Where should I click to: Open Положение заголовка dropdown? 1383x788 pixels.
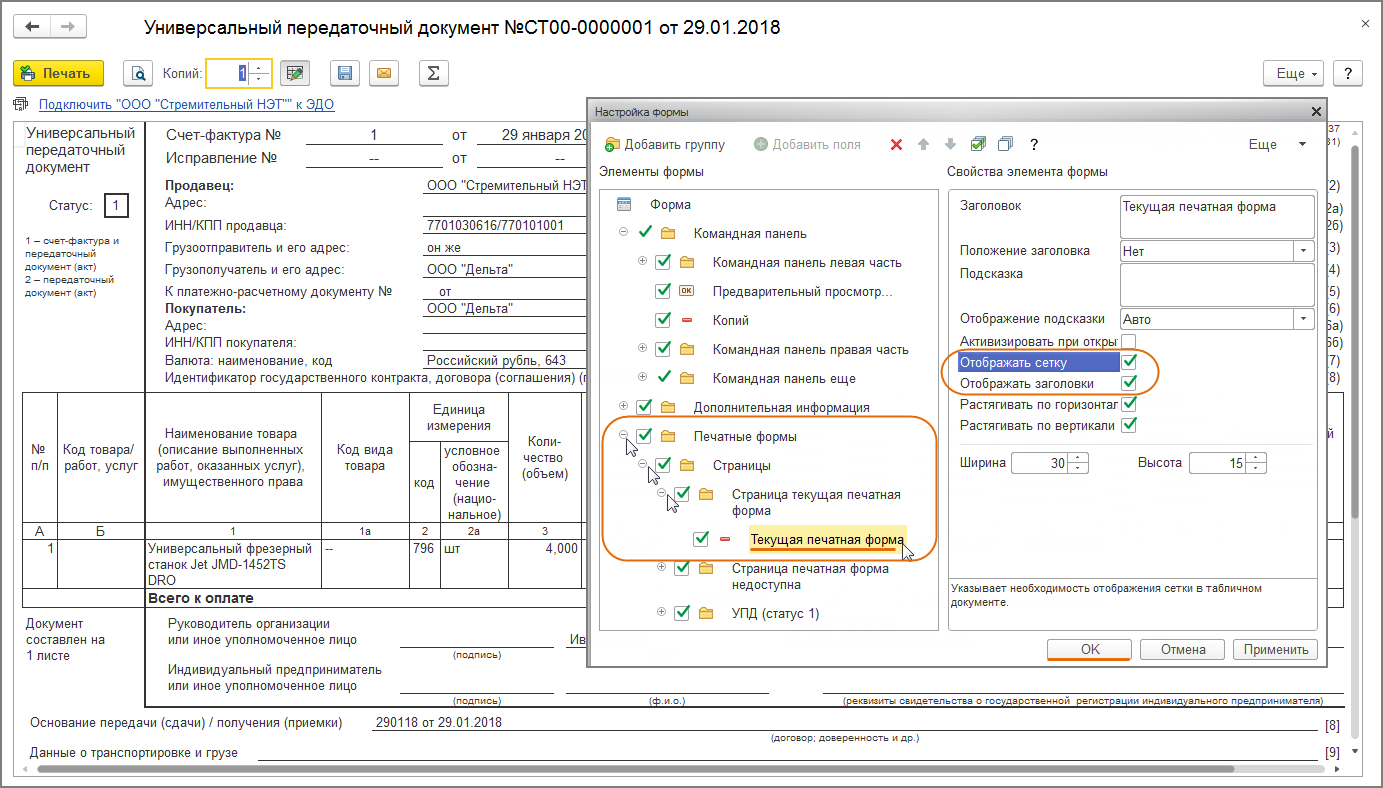click(1304, 251)
